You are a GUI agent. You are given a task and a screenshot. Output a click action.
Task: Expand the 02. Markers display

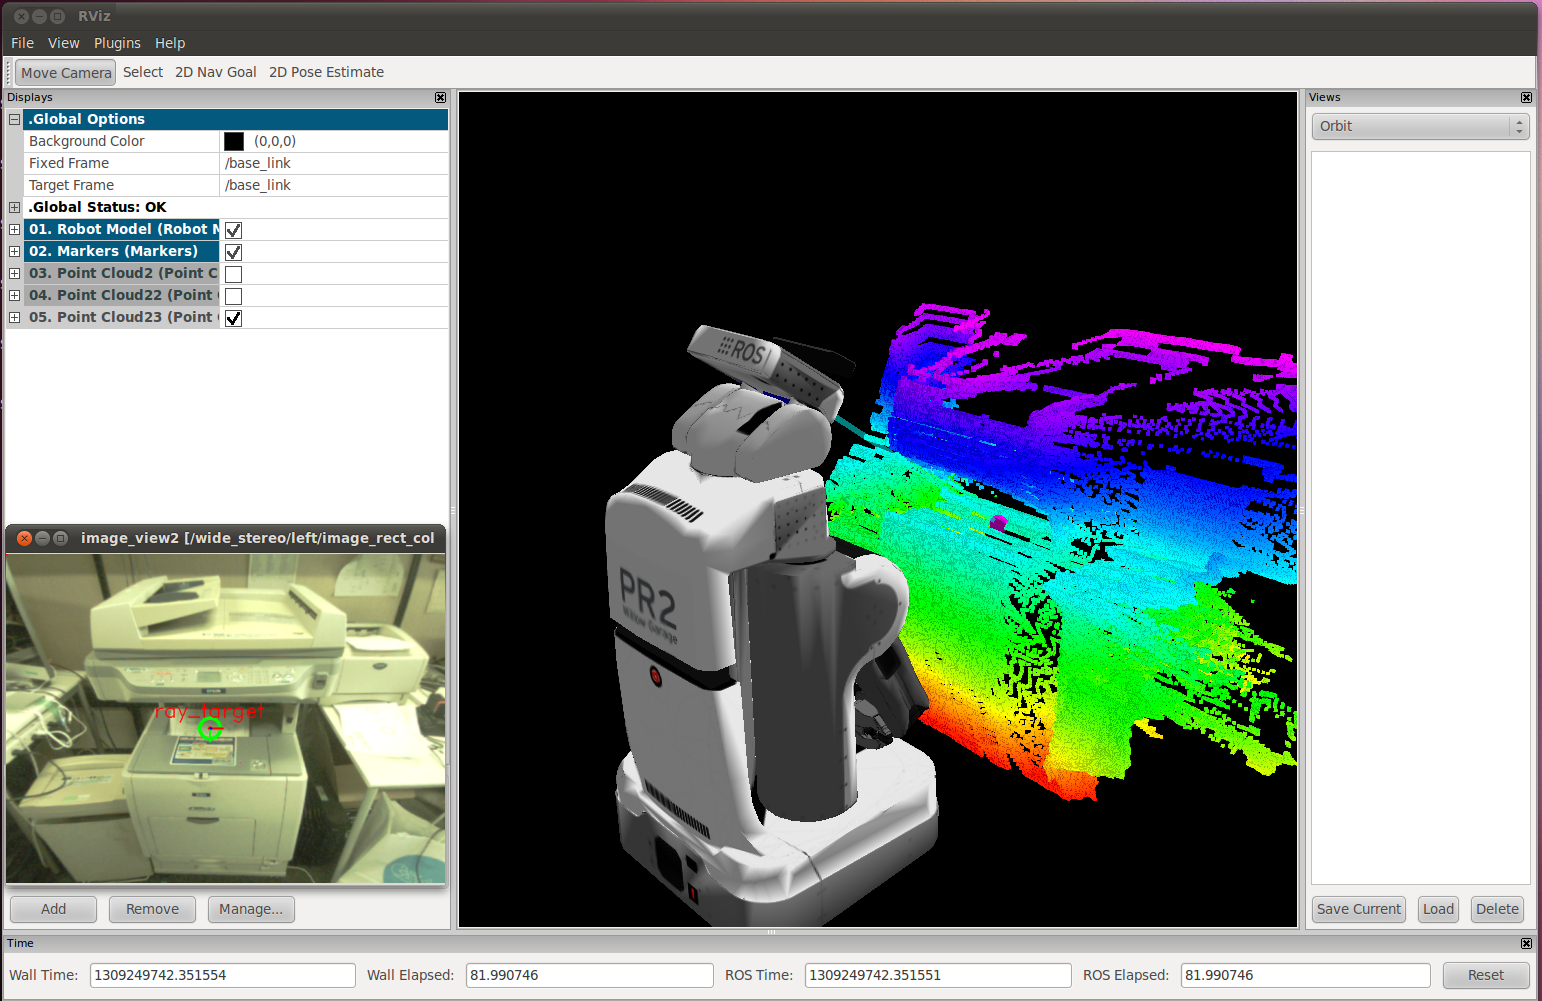click(14, 251)
